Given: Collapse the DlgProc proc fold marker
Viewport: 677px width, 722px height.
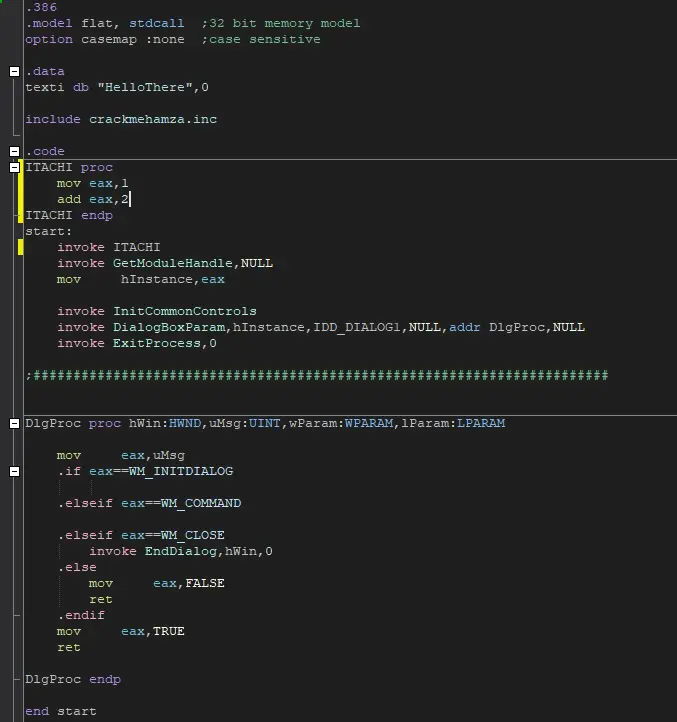Looking at the screenshot, I should pyautogui.click(x=14, y=423).
